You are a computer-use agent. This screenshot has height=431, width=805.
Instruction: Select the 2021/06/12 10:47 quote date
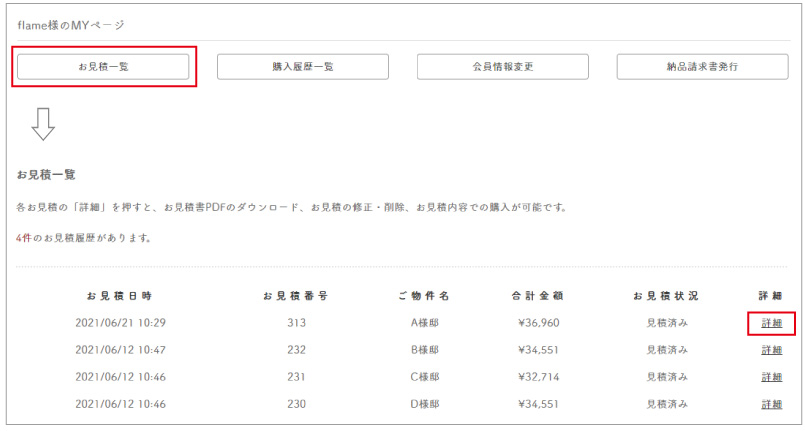point(120,350)
